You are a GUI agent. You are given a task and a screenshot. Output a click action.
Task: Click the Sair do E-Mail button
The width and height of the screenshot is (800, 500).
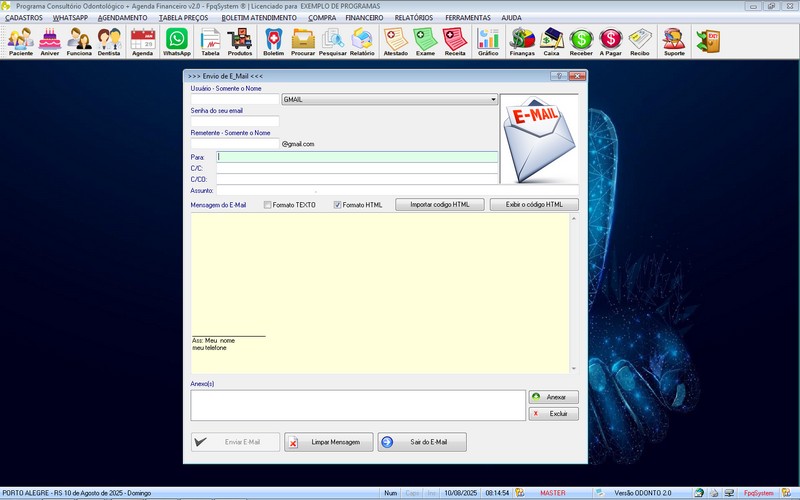(x=422, y=442)
